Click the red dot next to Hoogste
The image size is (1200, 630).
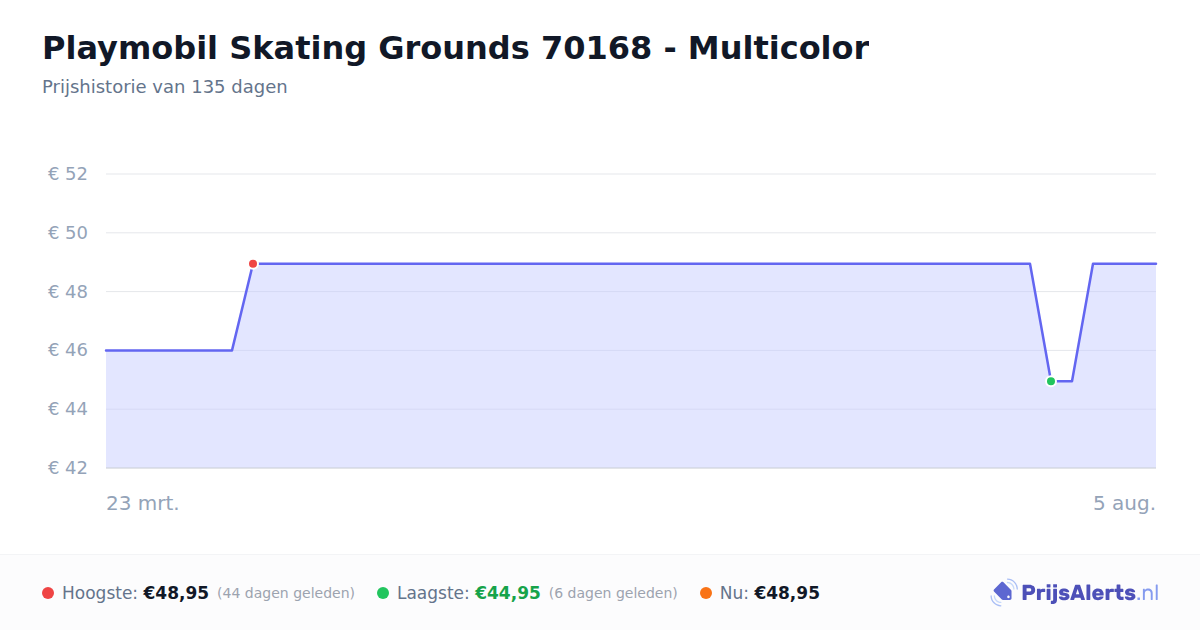click(x=48, y=593)
